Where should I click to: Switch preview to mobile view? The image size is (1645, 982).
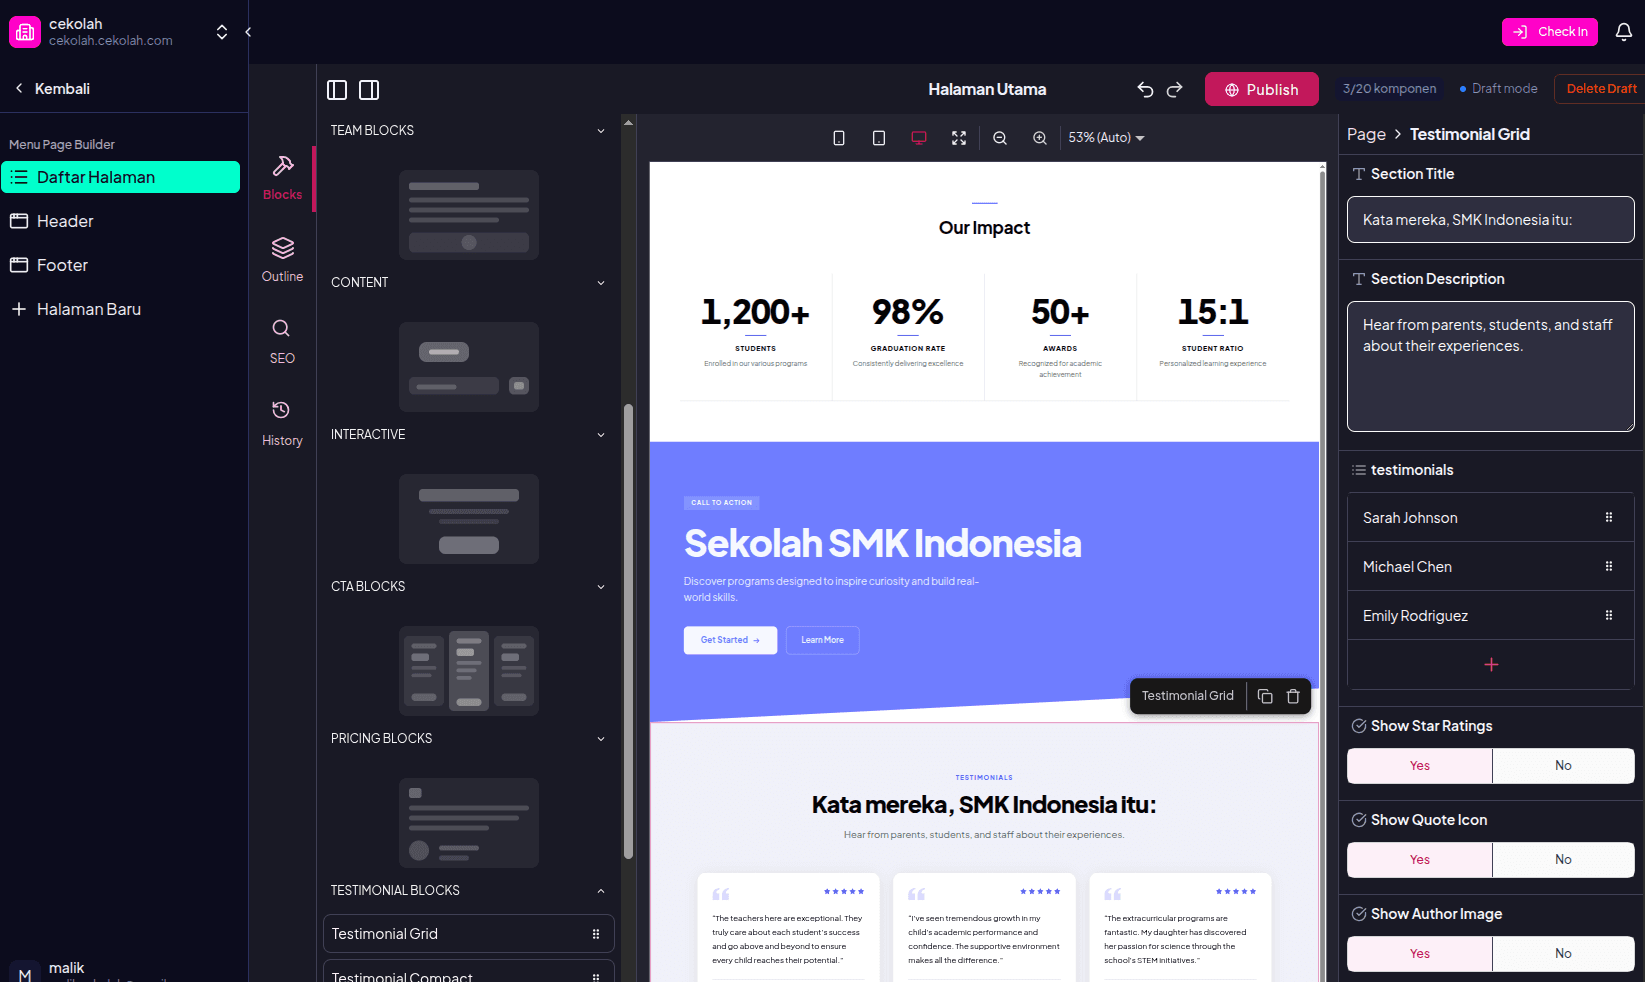point(838,137)
